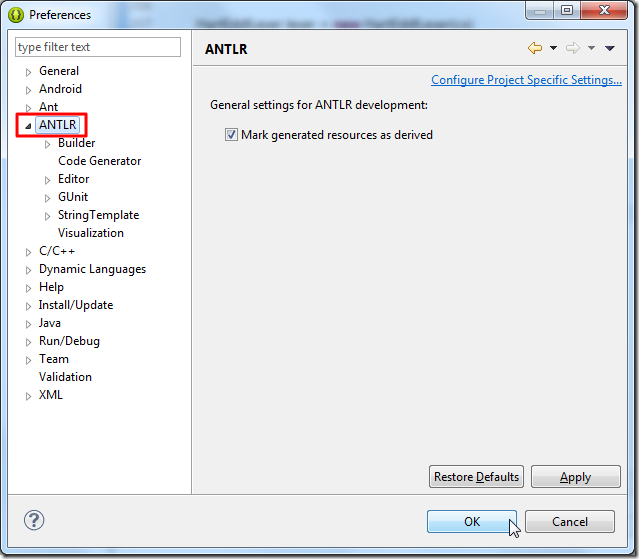
Task: Click the back navigation arrow icon
Action: click(535, 48)
